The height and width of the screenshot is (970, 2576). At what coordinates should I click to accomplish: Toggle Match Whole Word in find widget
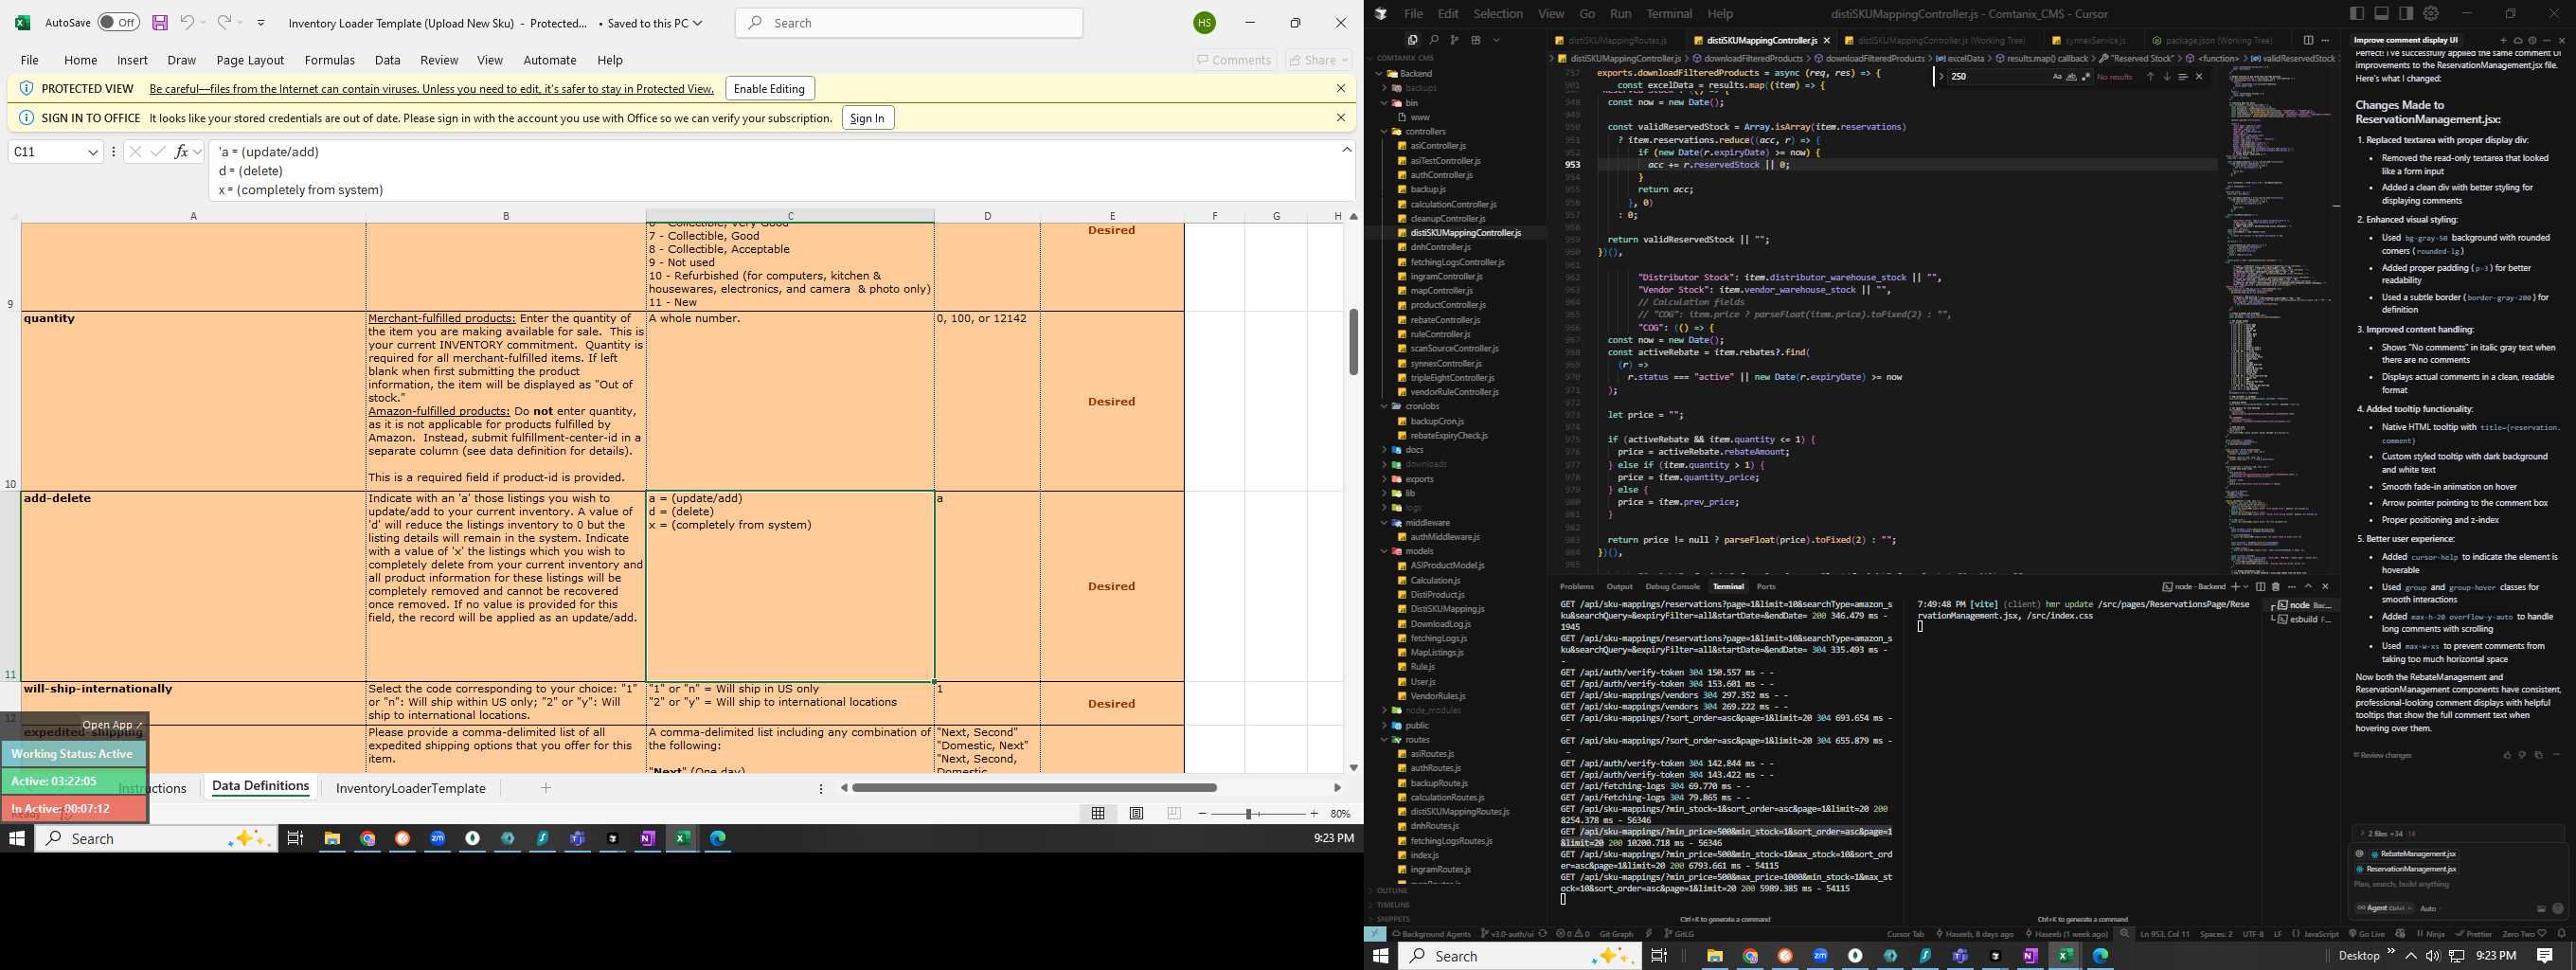coord(2071,76)
